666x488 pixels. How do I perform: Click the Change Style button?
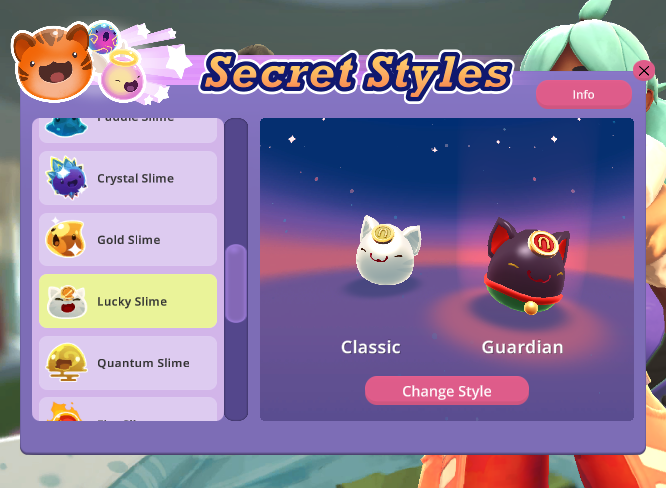click(447, 390)
